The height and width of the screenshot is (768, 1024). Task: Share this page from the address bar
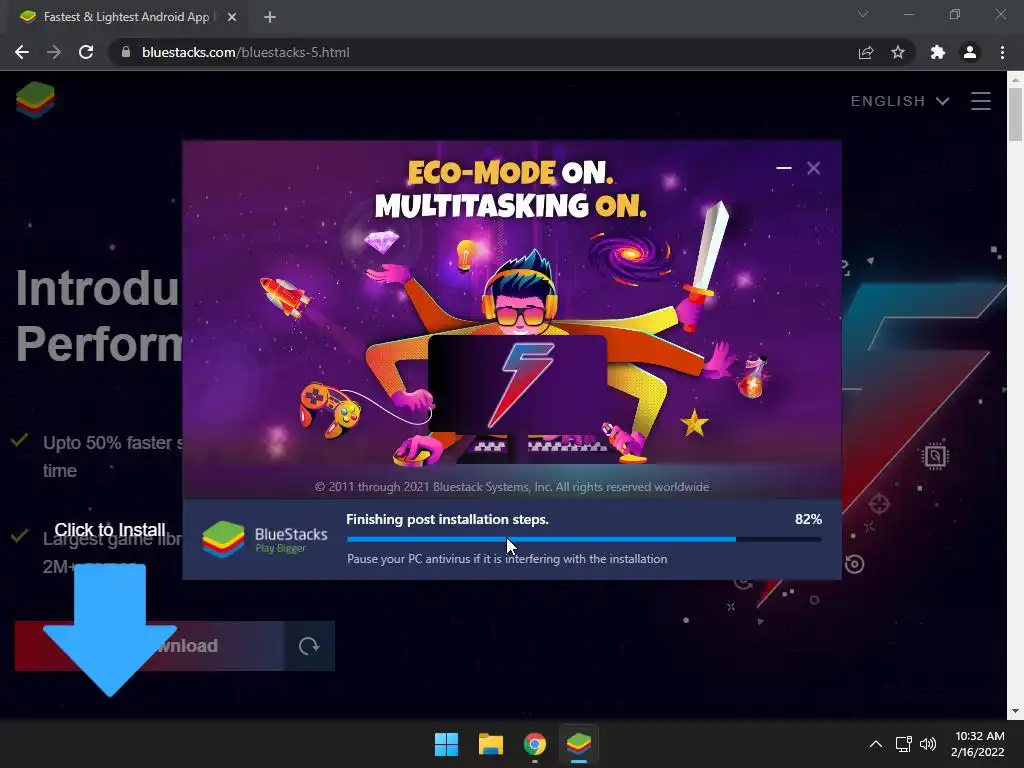coord(866,52)
